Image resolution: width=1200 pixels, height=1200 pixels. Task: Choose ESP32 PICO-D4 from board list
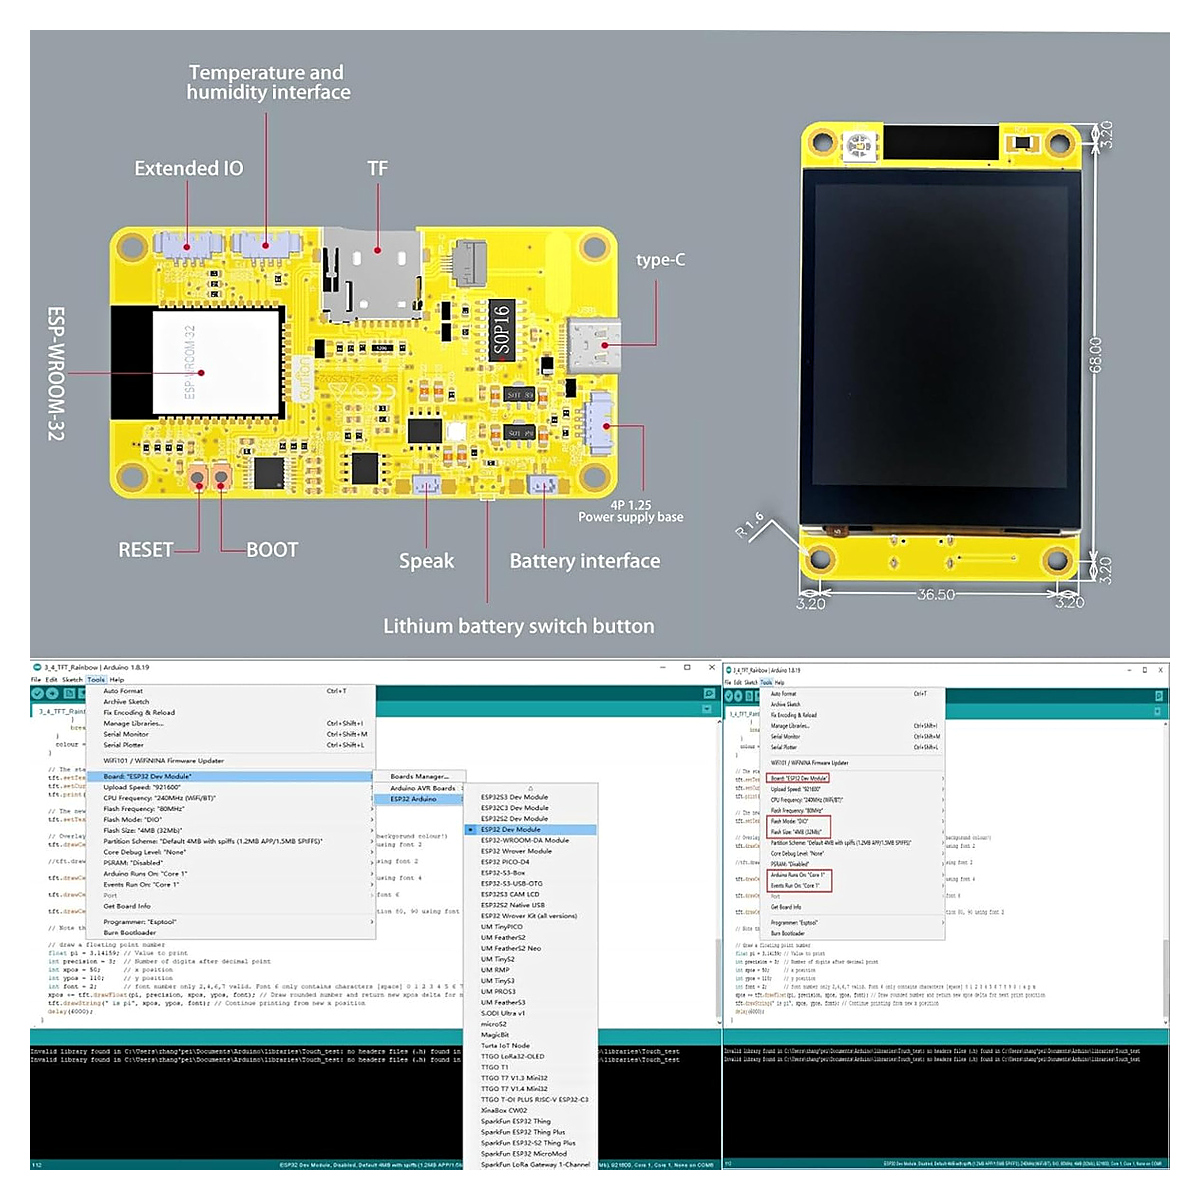coord(531,862)
